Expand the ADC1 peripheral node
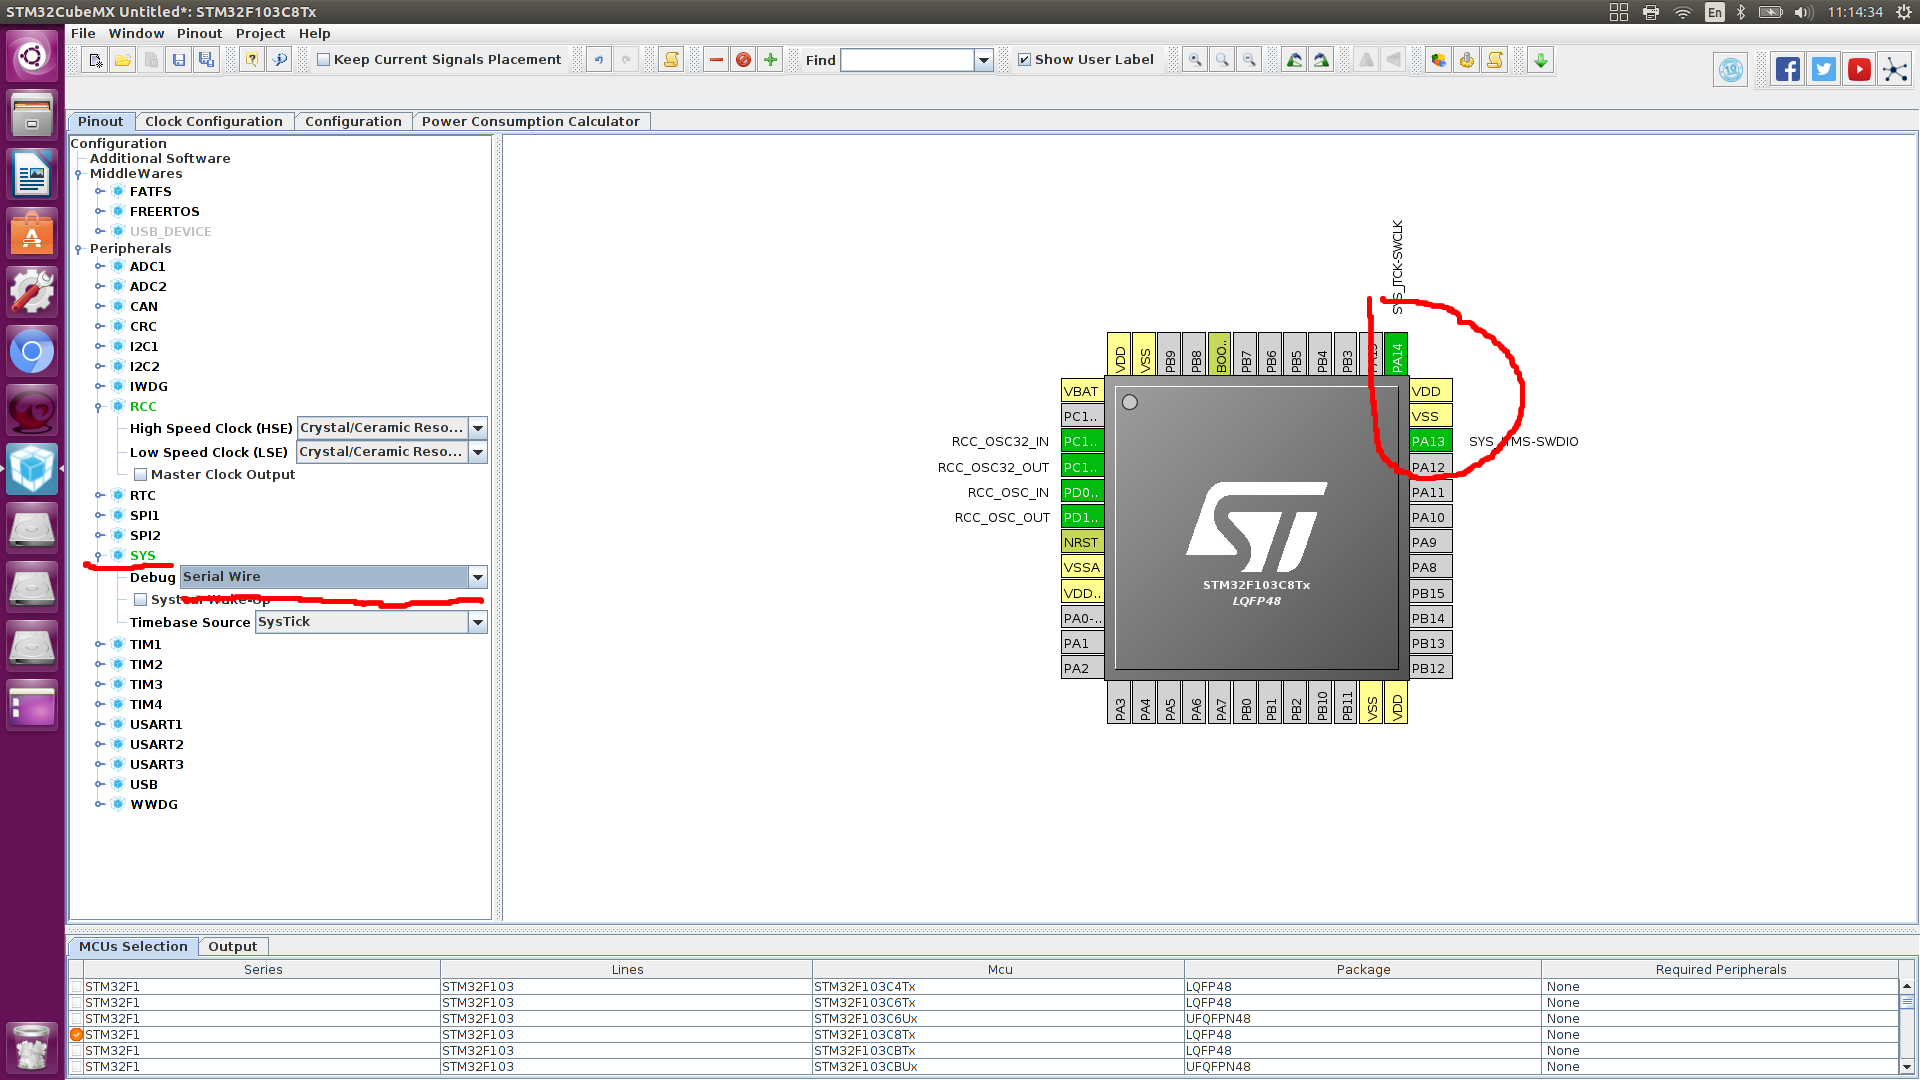 [x=99, y=266]
